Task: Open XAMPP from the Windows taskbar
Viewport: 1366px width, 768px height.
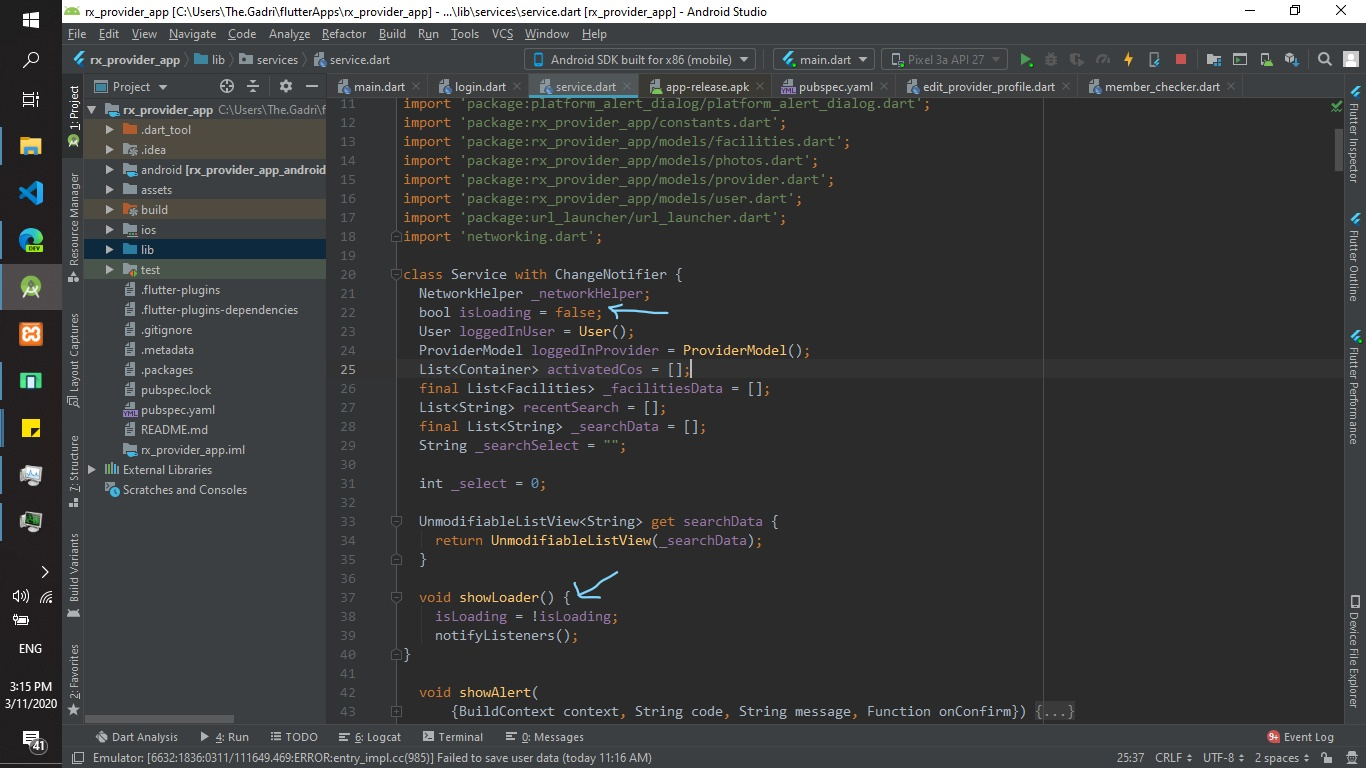Action: (x=31, y=333)
